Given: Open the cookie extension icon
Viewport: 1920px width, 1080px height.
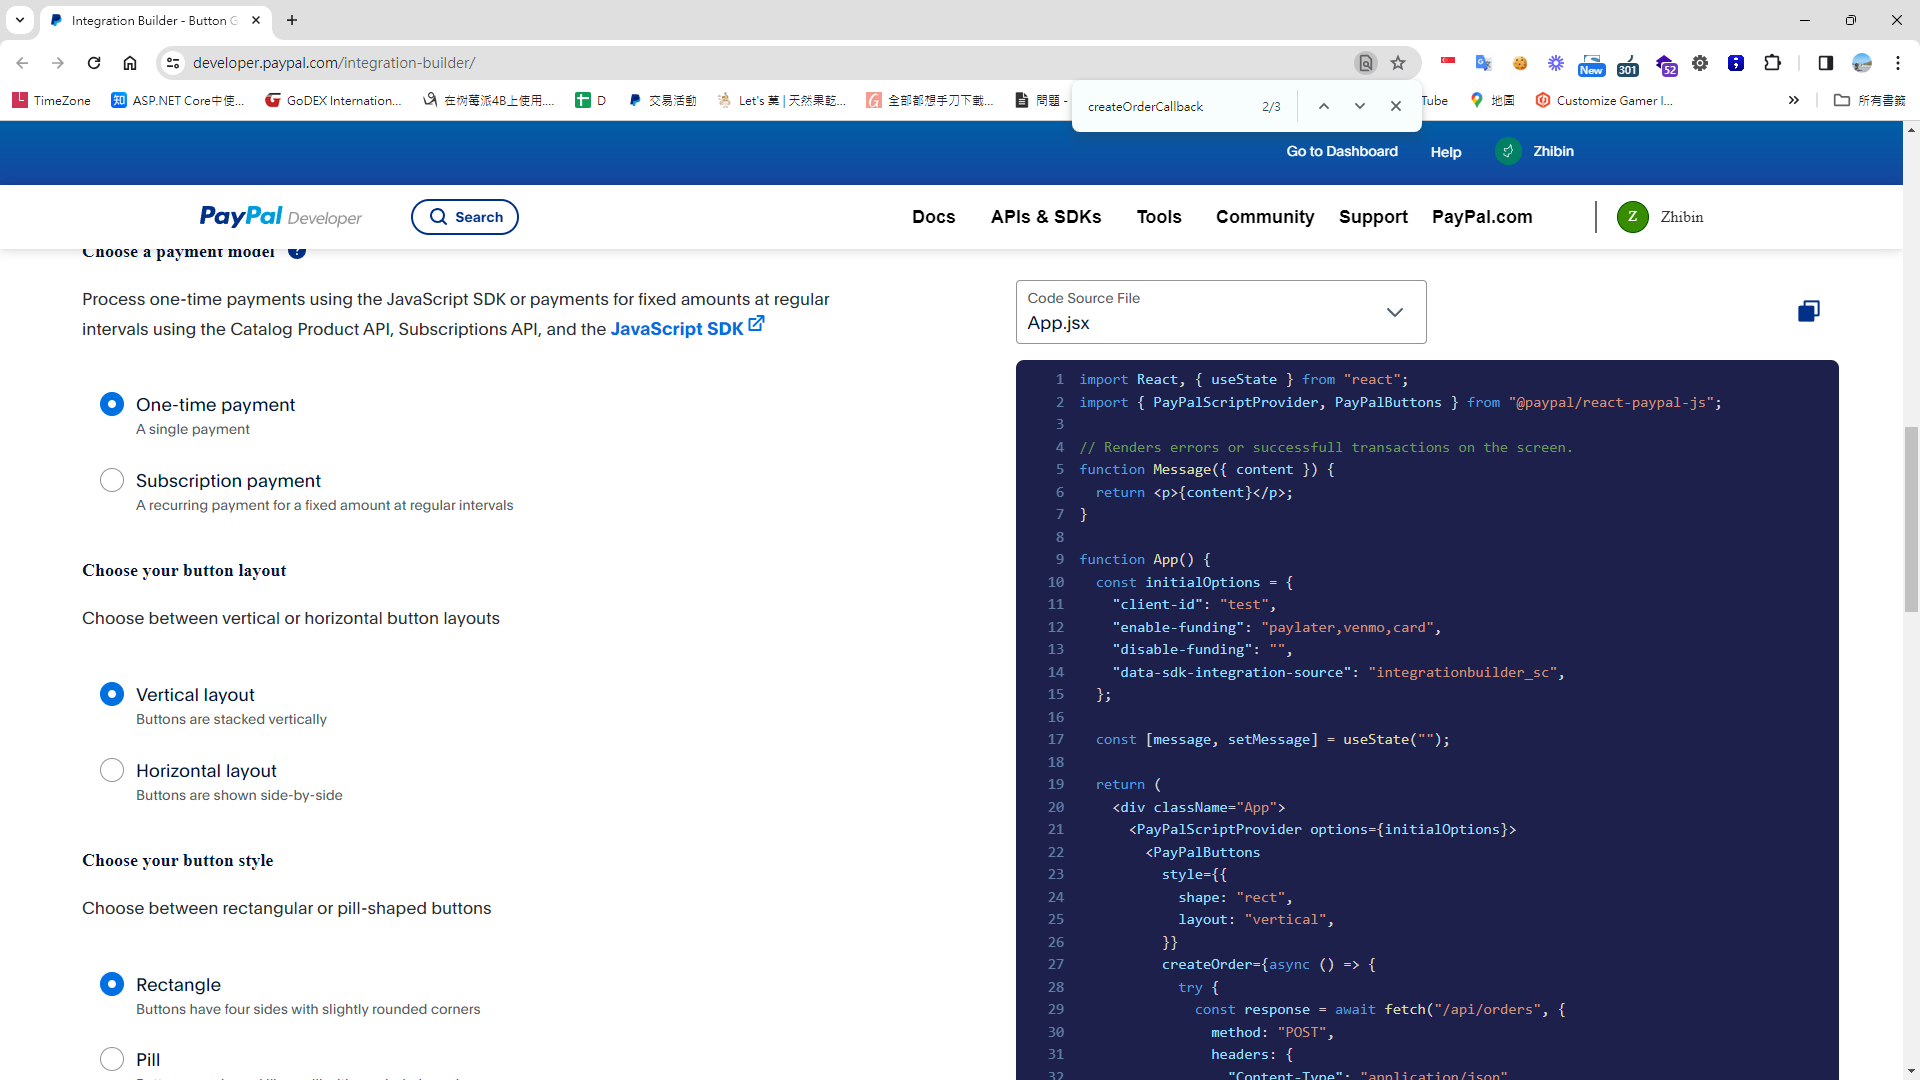Looking at the screenshot, I should click(1519, 63).
